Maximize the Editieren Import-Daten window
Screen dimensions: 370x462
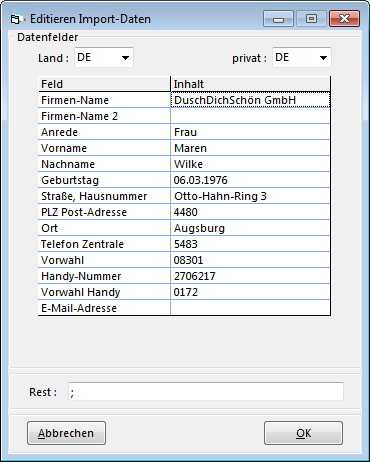click(x=311, y=18)
